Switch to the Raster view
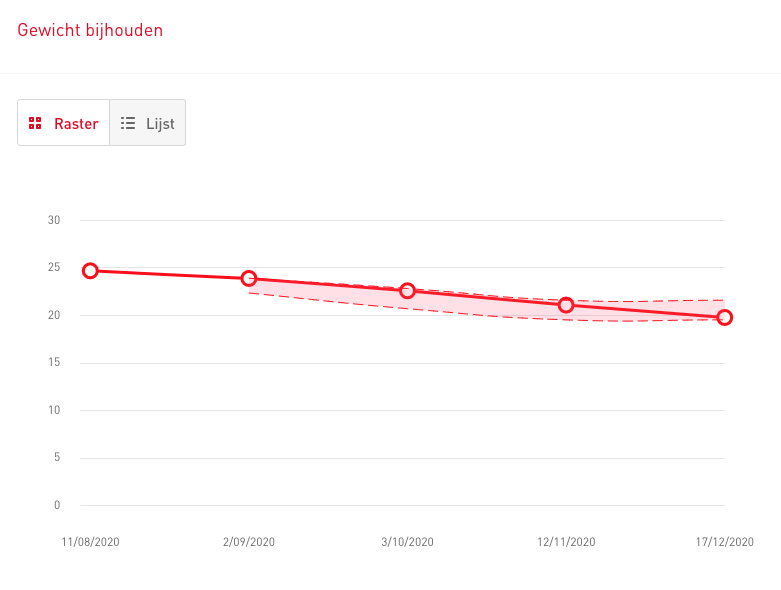Viewport: 781px width, 590px height. coord(63,122)
